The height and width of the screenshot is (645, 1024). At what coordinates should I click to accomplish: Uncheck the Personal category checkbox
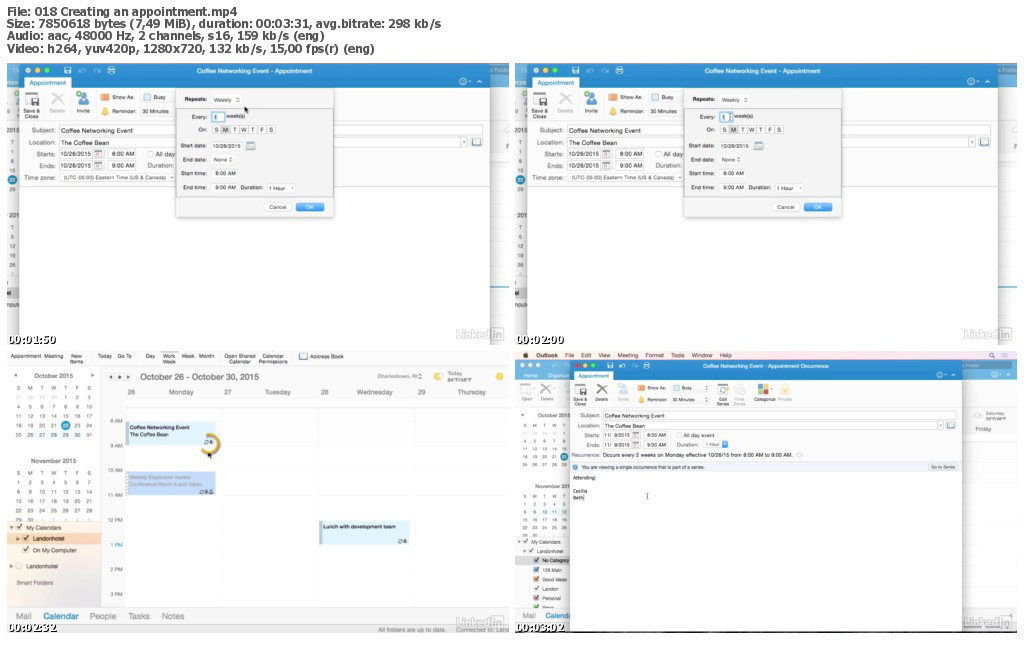[x=537, y=598]
